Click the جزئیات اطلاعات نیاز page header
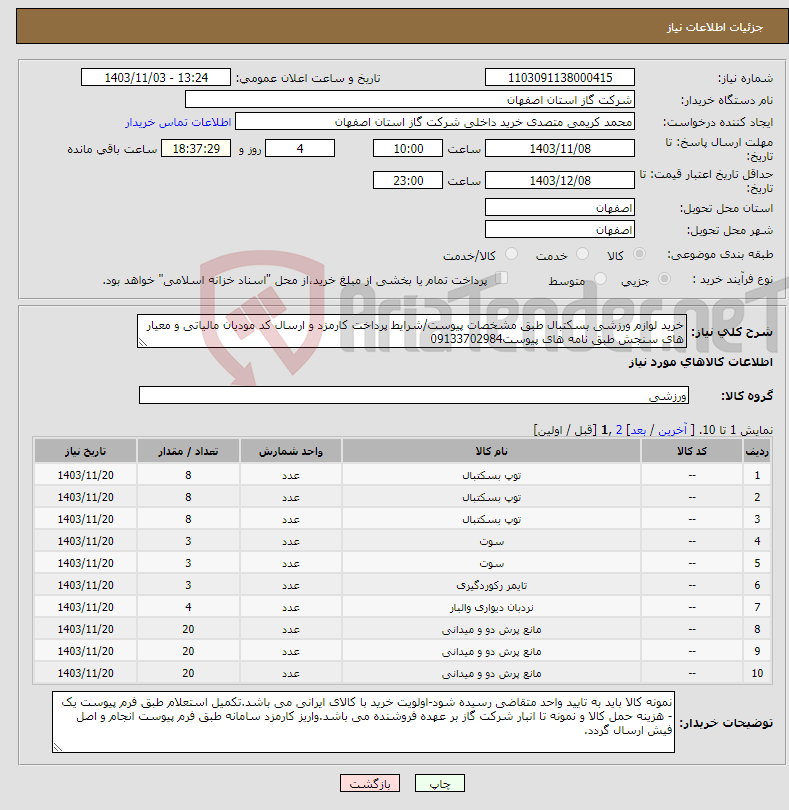This screenshot has height=810, width=789. tap(715, 27)
